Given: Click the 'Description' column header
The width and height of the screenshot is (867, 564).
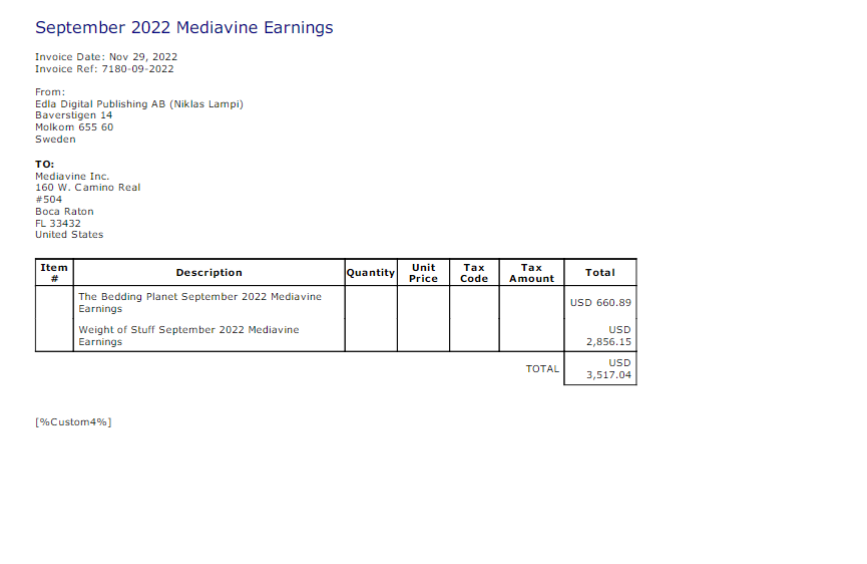Looking at the screenshot, I should pyautogui.click(x=209, y=273).
